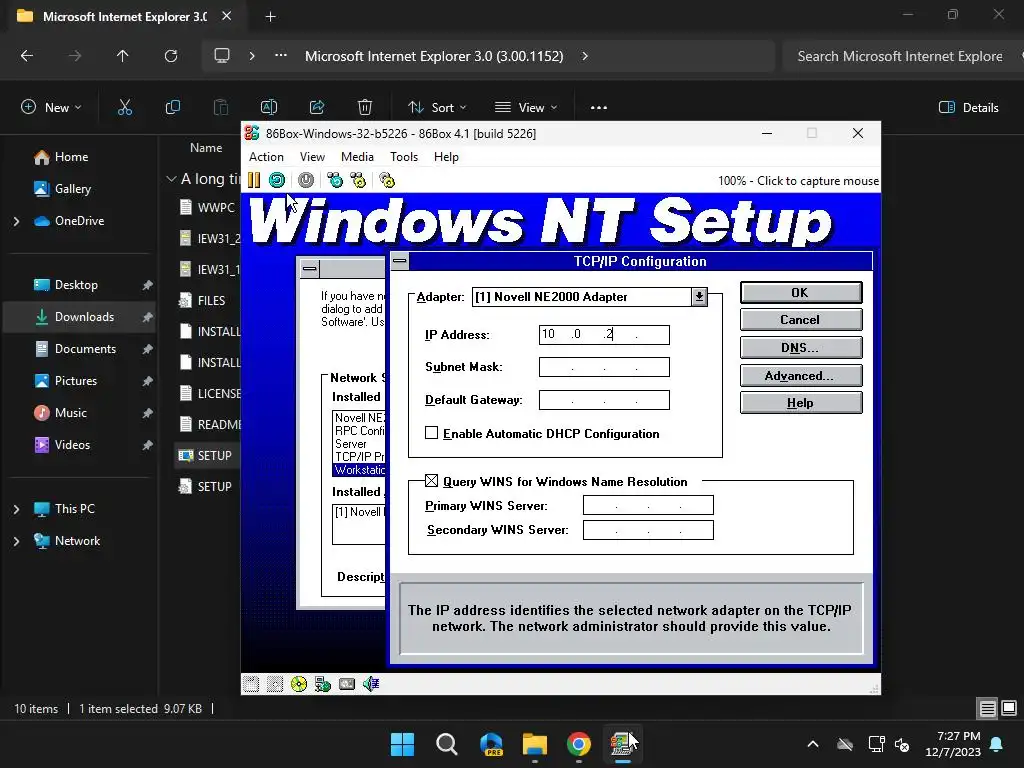Go back in File Explorer
The height and width of the screenshot is (768, 1024).
27,56
